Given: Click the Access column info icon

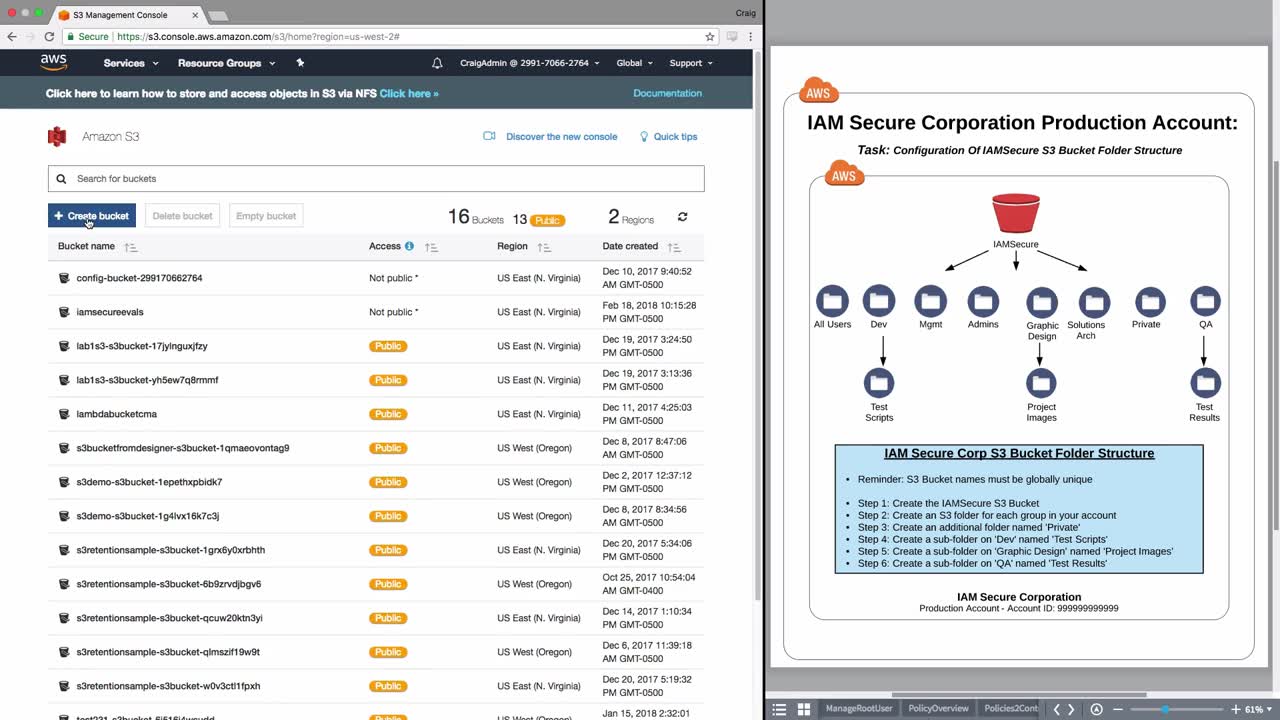Looking at the screenshot, I should [x=409, y=246].
